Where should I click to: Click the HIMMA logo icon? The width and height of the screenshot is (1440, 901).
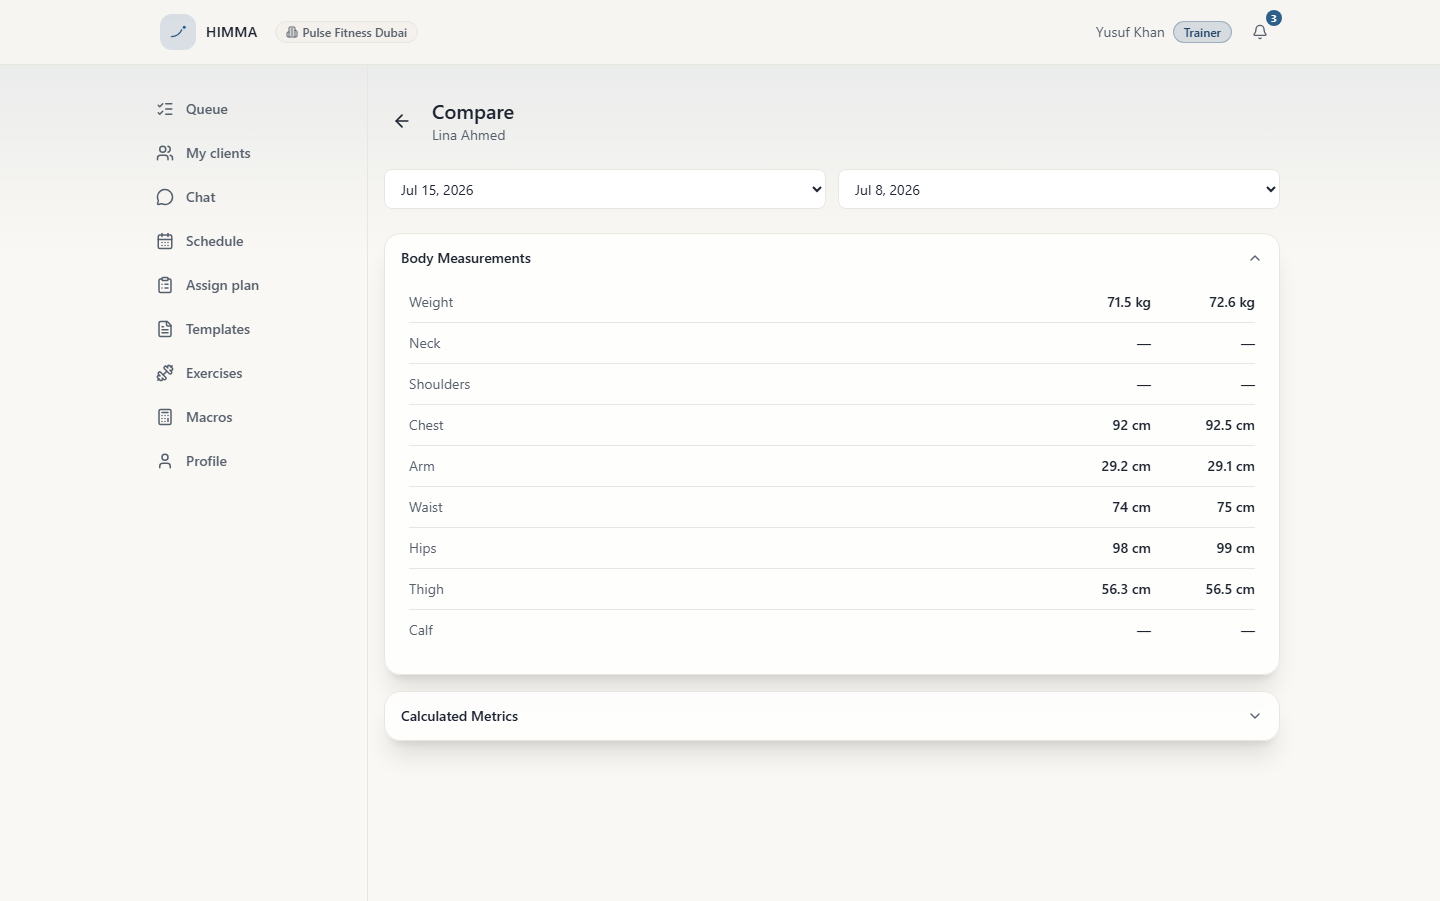click(178, 32)
